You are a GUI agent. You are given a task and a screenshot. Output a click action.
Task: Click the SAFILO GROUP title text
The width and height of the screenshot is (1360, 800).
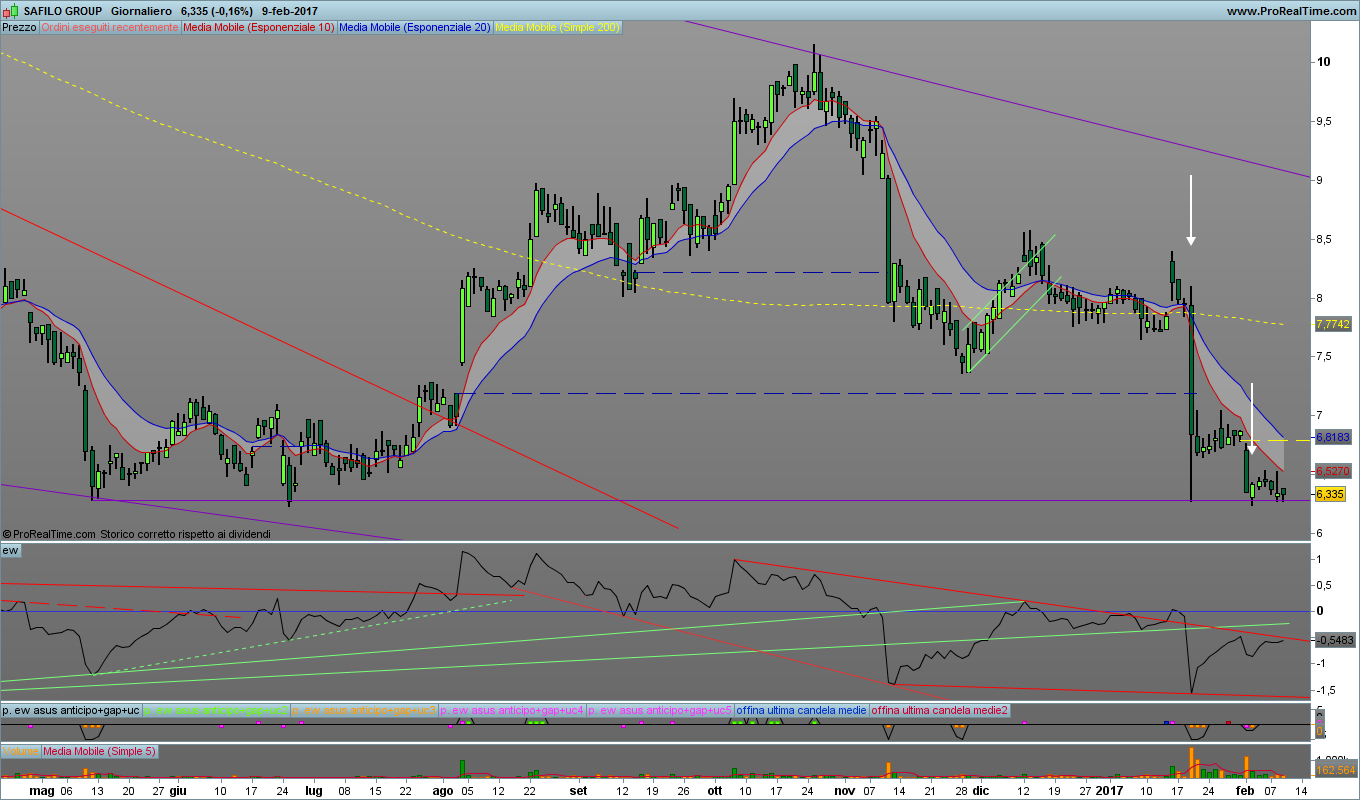(63, 10)
